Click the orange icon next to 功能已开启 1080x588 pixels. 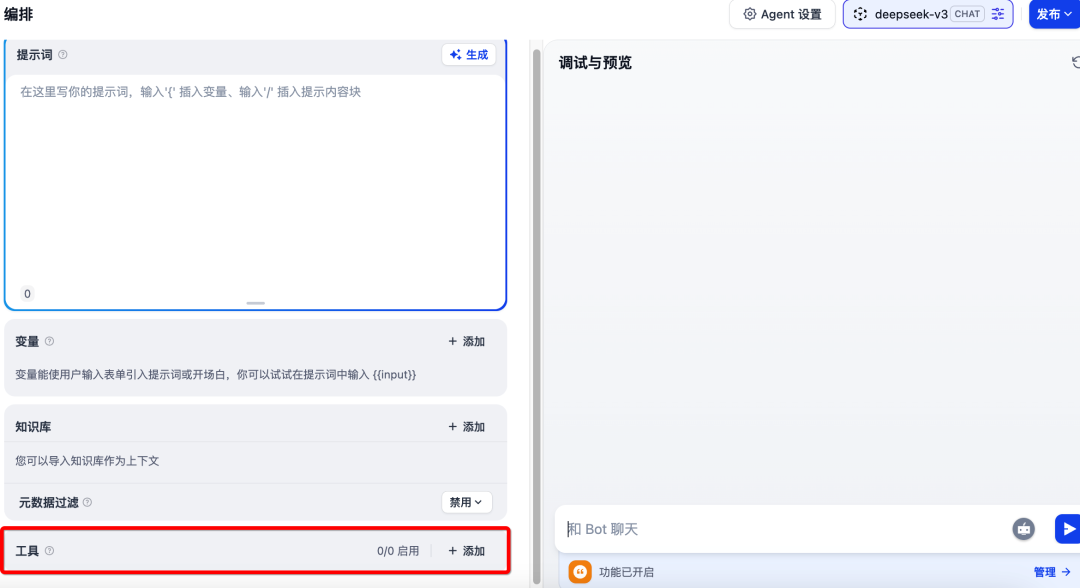[580, 571]
